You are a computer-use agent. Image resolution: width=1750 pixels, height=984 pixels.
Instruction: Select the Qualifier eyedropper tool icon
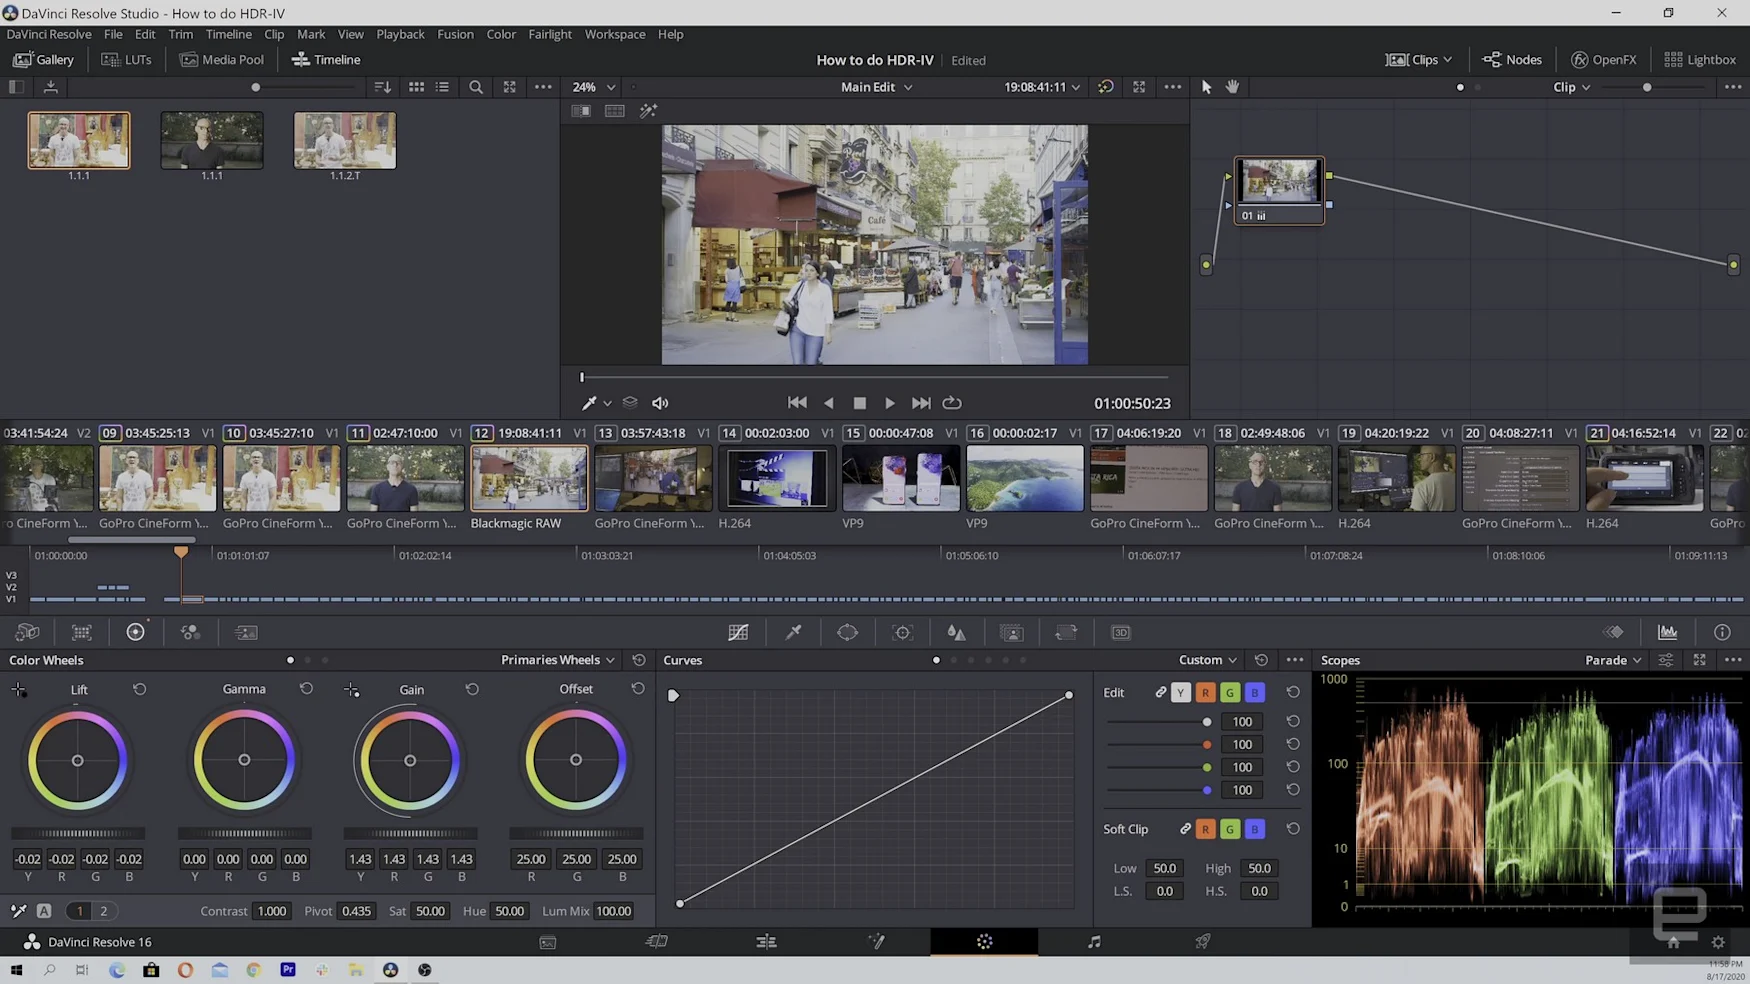[793, 632]
